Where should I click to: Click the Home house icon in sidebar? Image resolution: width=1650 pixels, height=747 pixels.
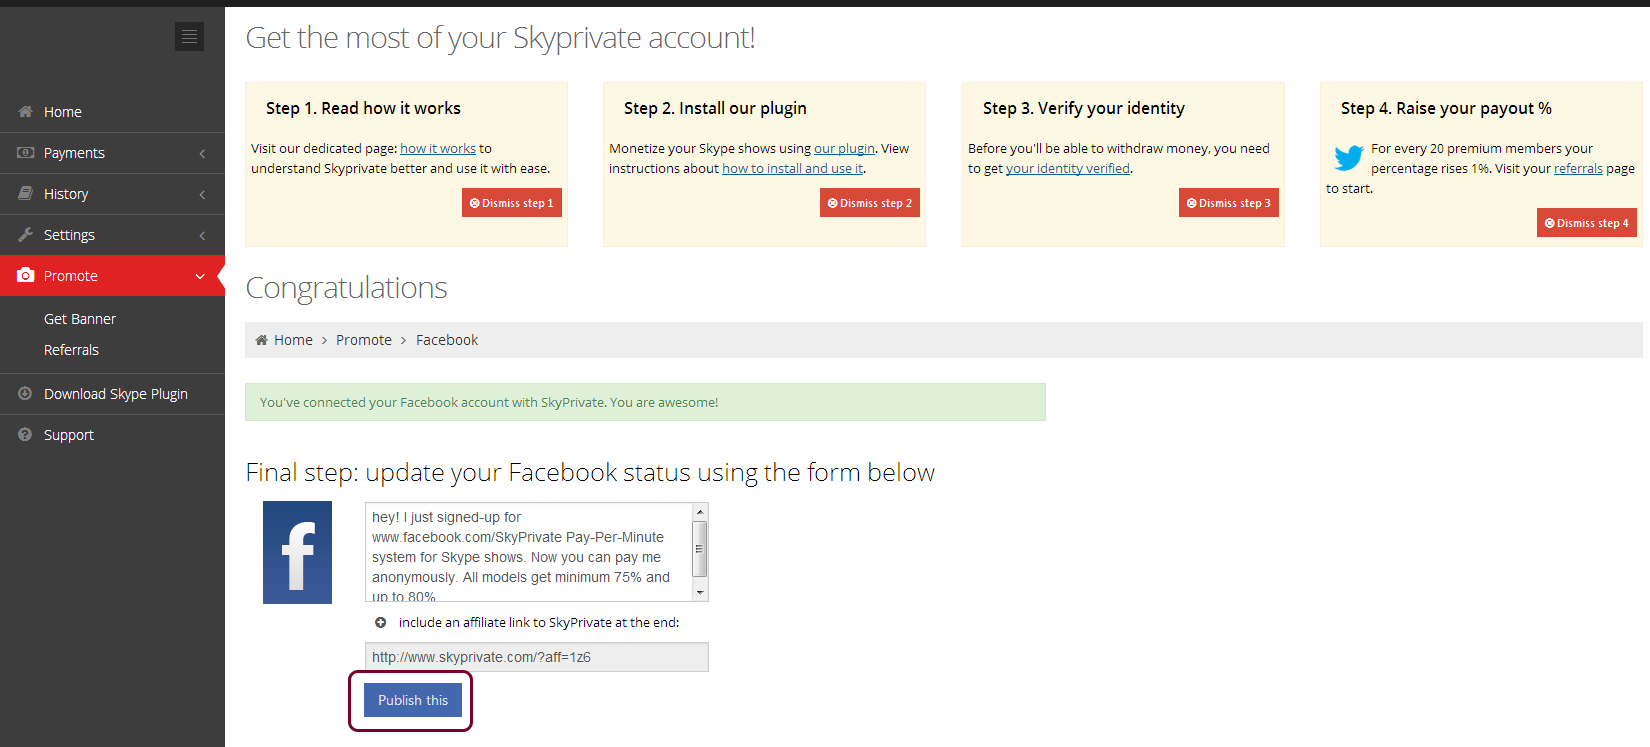pyautogui.click(x=25, y=111)
